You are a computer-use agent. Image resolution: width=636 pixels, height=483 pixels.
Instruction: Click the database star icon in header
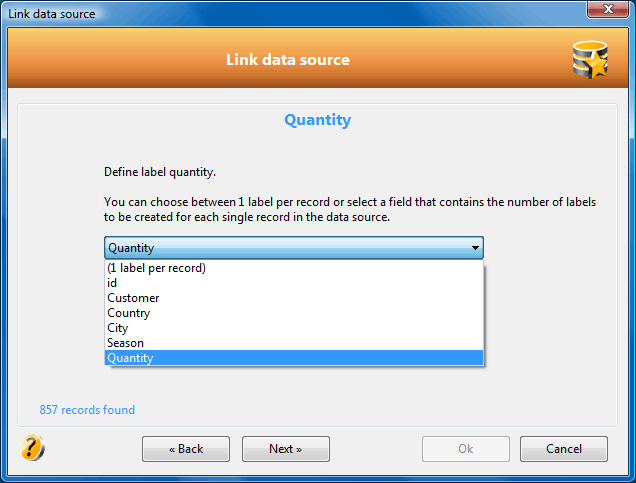tap(590, 60)
